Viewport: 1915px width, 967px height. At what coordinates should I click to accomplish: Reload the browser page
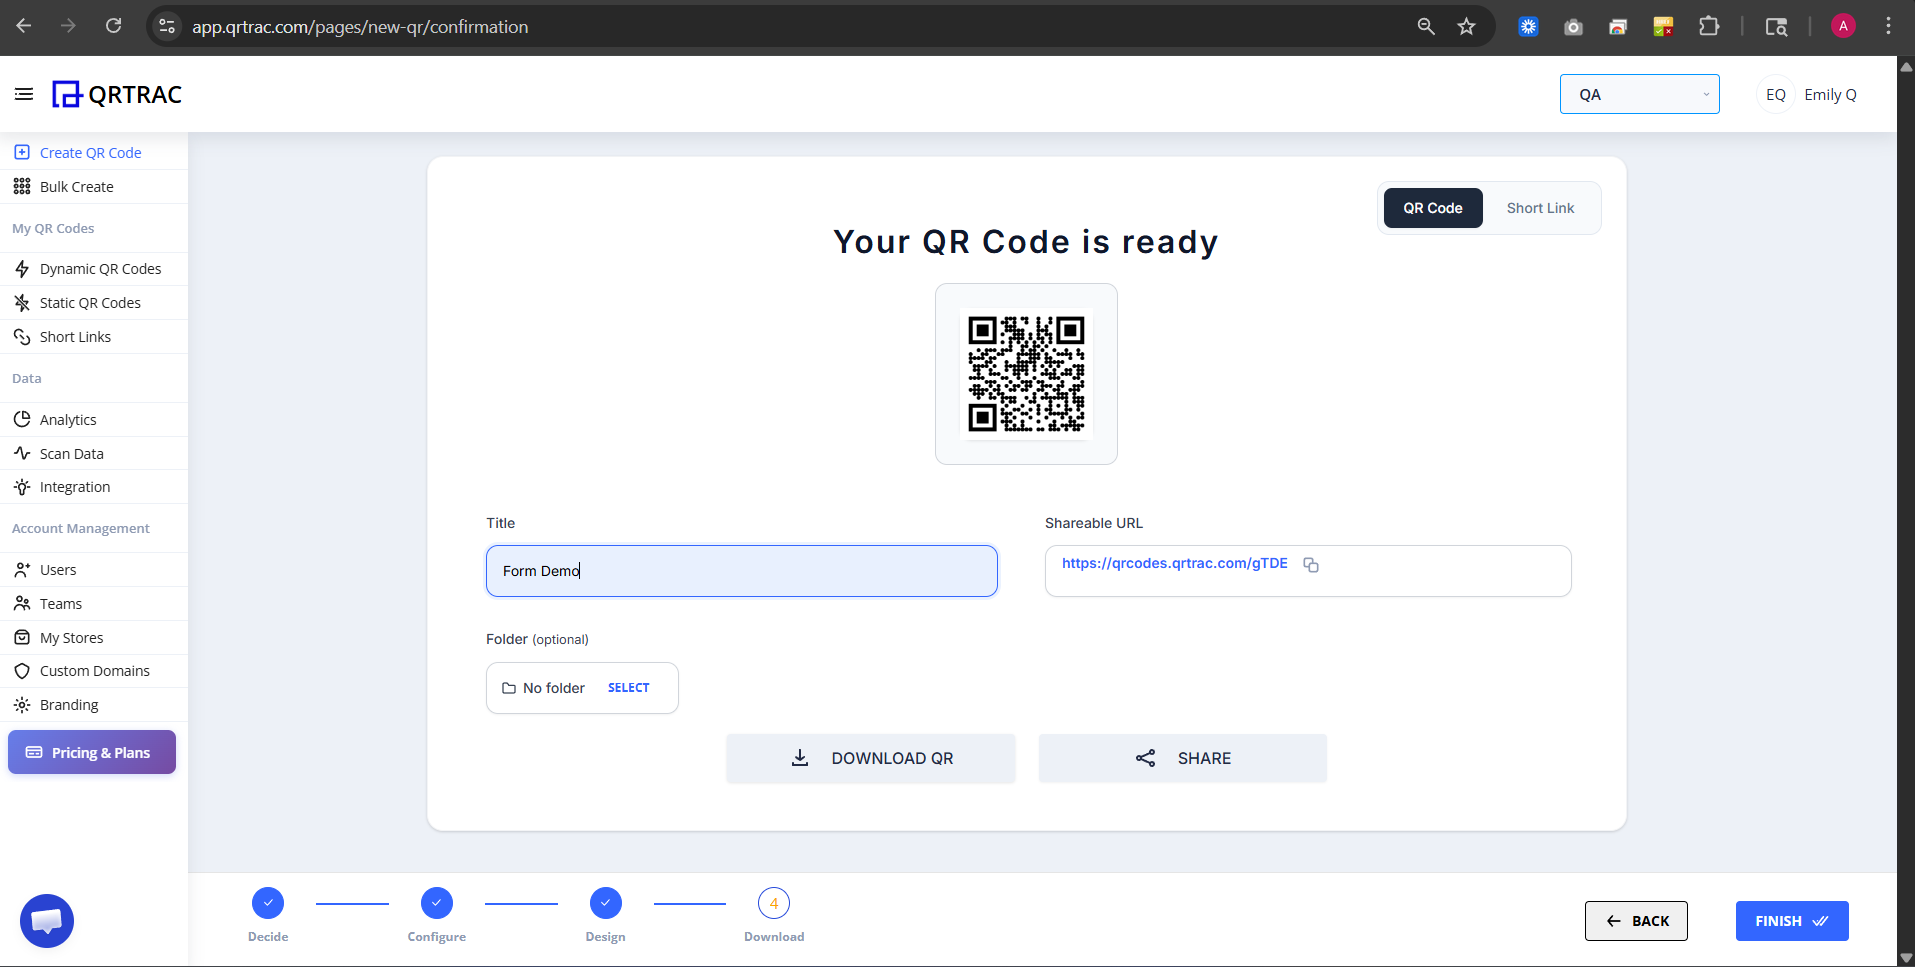tap(114, 26)
